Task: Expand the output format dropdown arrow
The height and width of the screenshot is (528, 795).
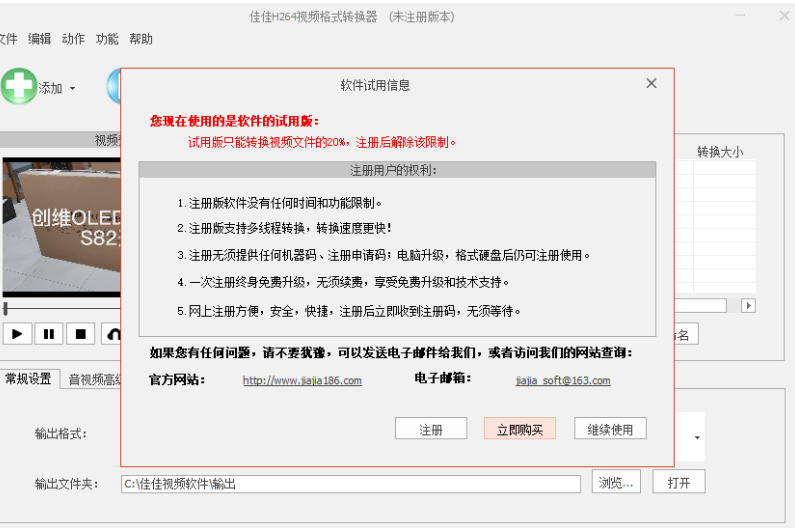Action: point(698,437)
